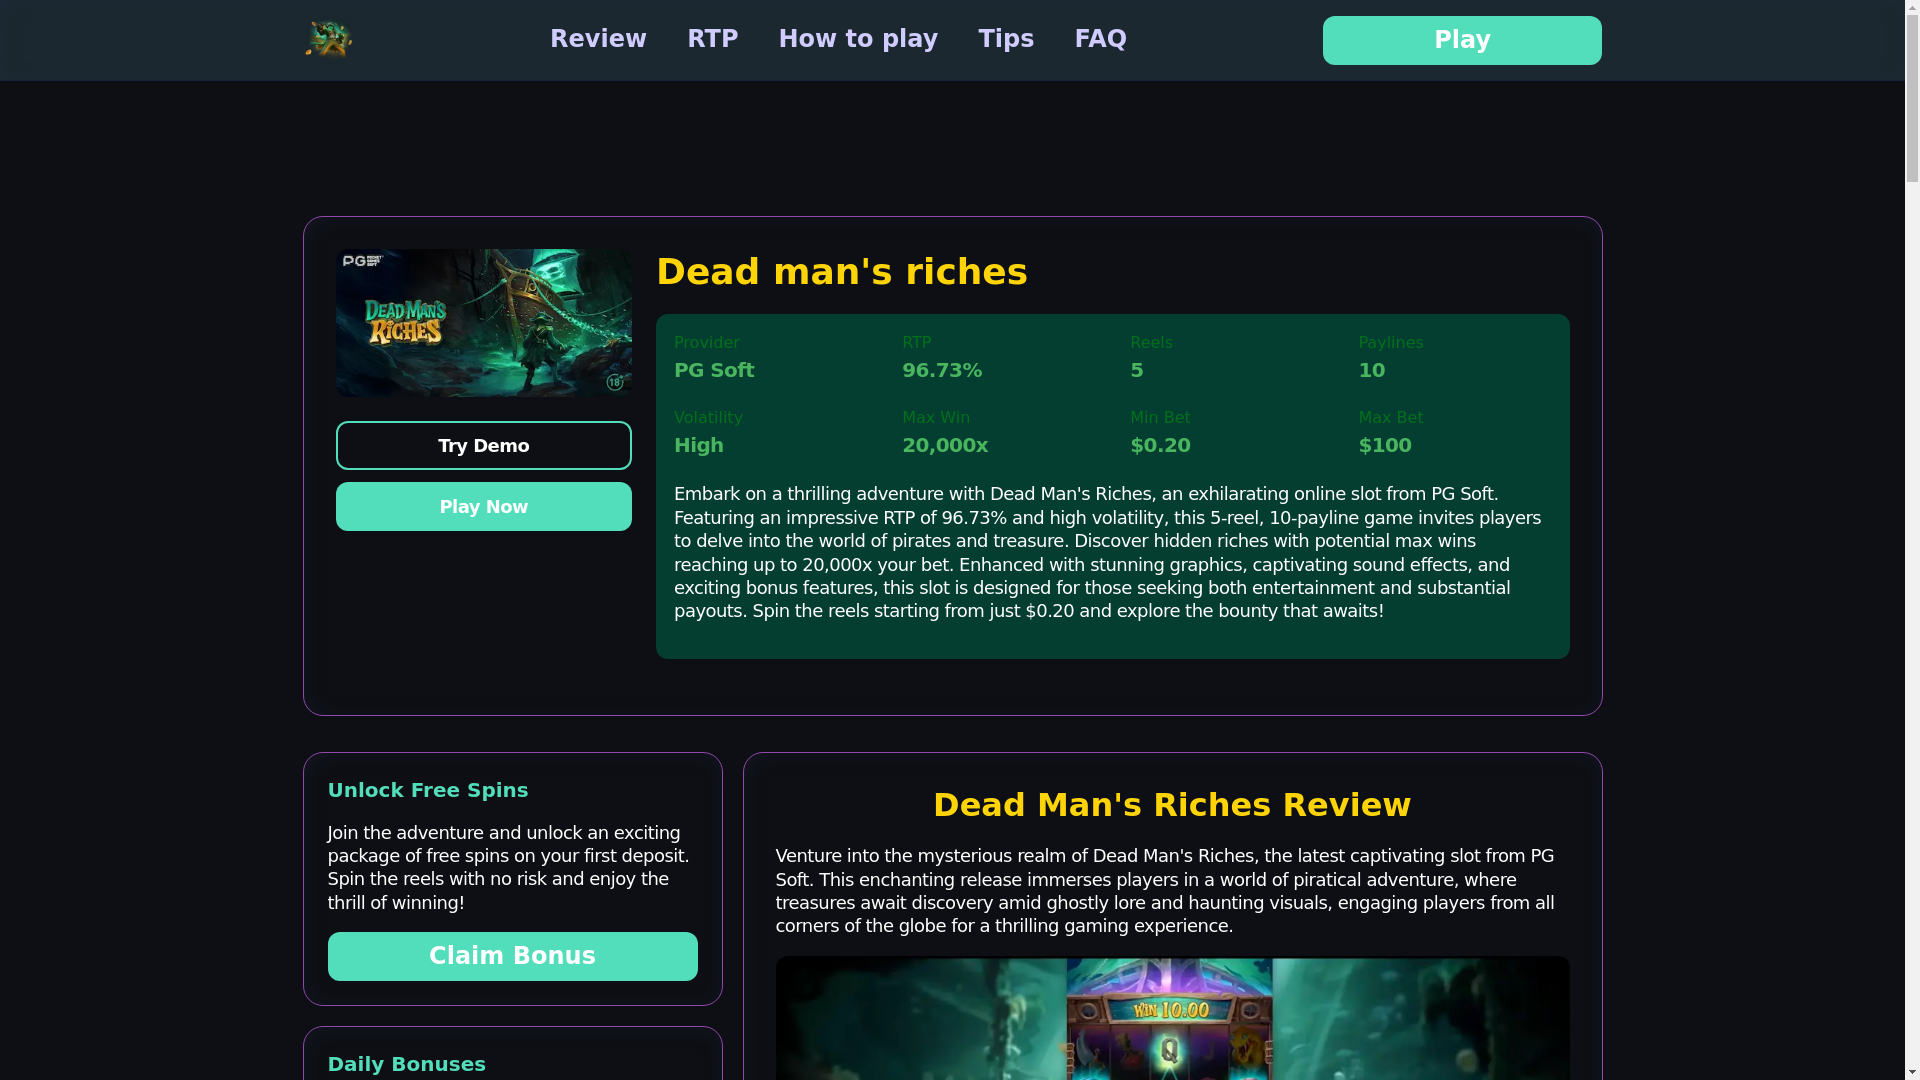Go to the RTP section
Image resolution: width=1920 pixels, height=1080 pixels.
click(x=712, y=39)
